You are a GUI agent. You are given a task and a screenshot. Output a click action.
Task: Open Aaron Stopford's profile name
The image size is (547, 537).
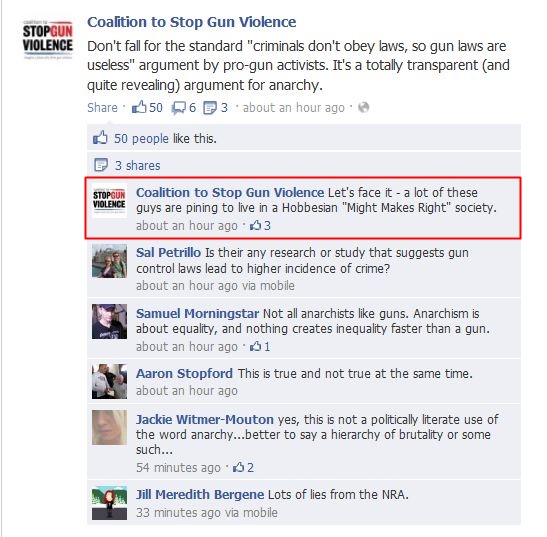184,373
